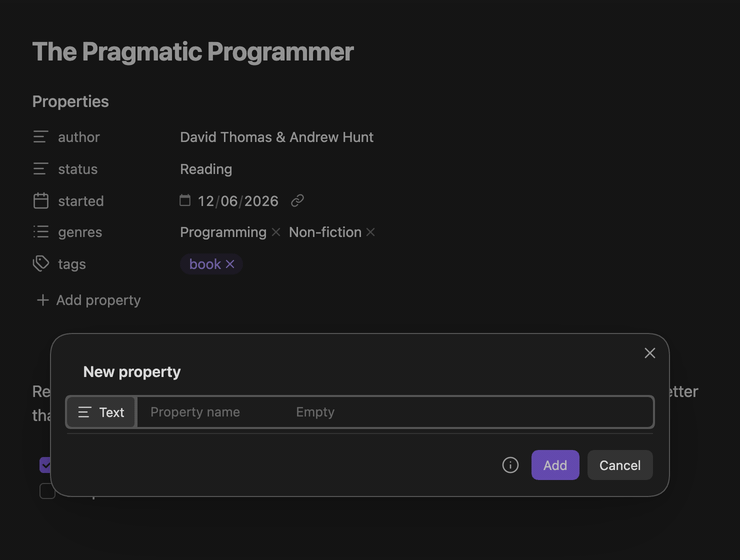
Task: Remove the book tag
Action: pos(230,264)
